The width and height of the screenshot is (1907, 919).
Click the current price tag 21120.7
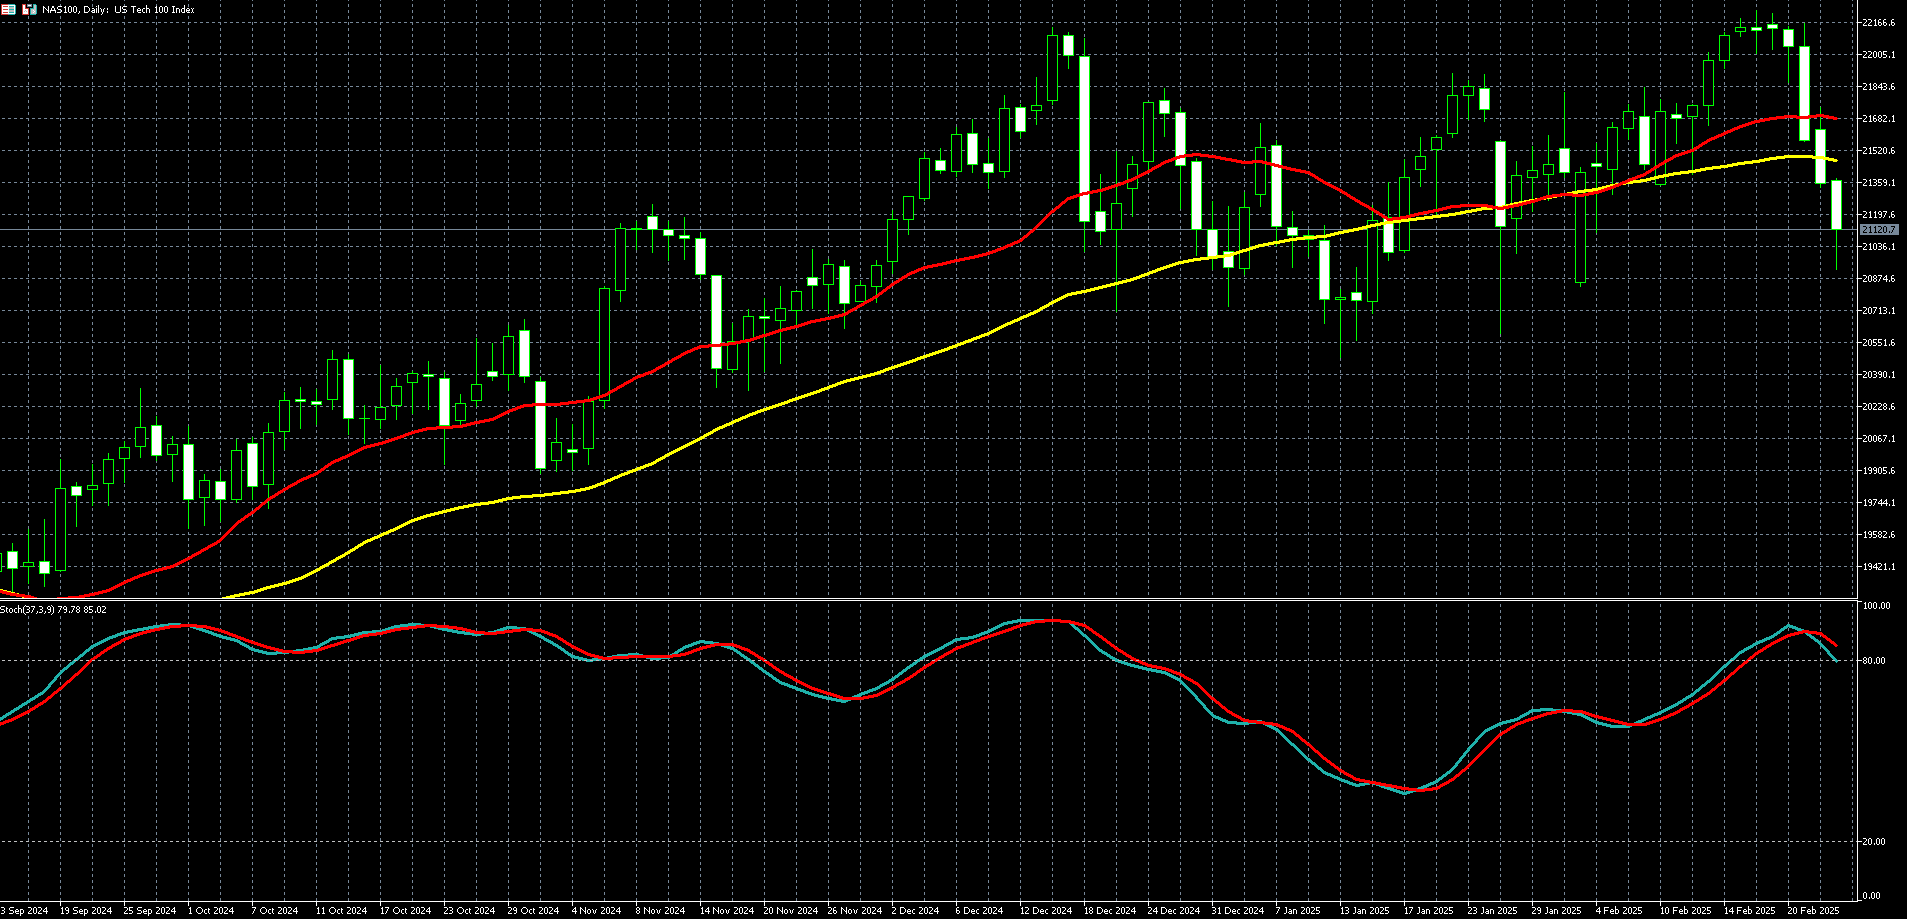(x=1878, y=230)
